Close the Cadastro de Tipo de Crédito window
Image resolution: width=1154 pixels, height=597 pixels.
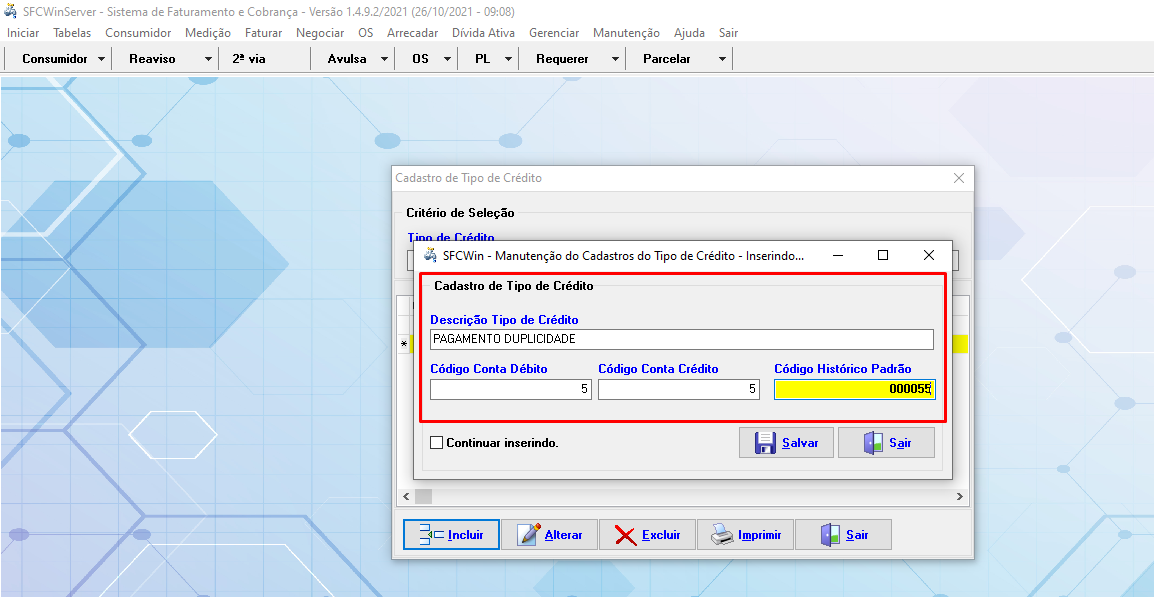(959, 178)
